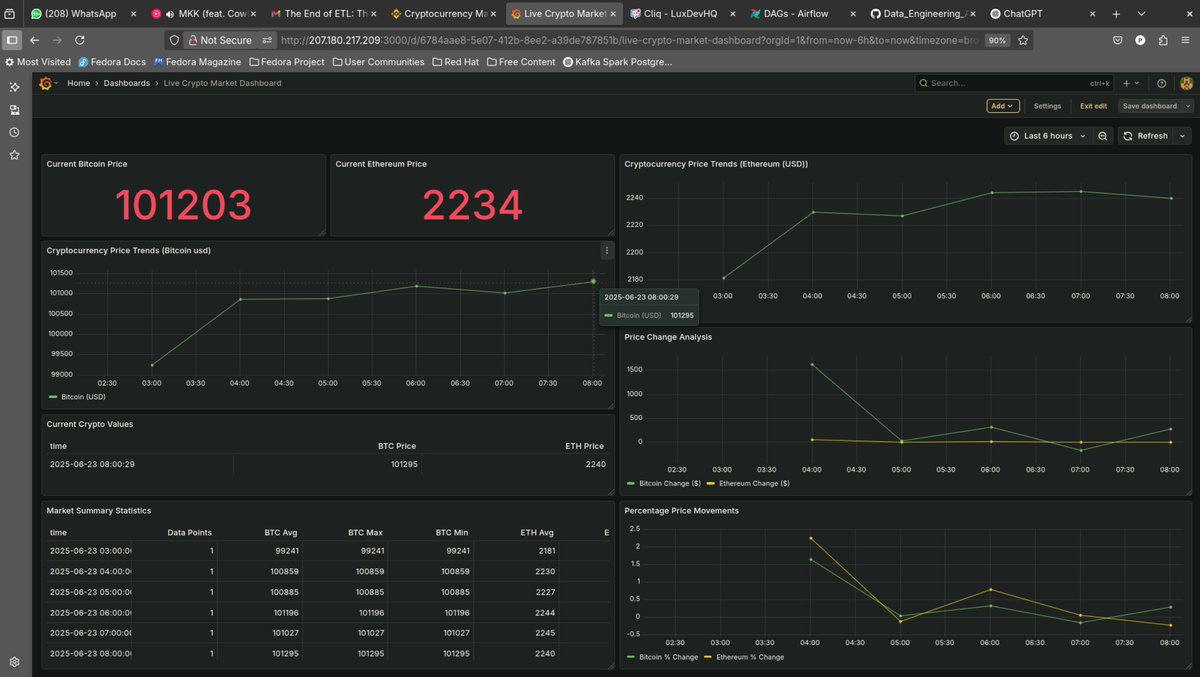Viewport: 1200px width, 677px height.
Task: Open the Firefox hamburger application menu
Action: [1187, 40]
